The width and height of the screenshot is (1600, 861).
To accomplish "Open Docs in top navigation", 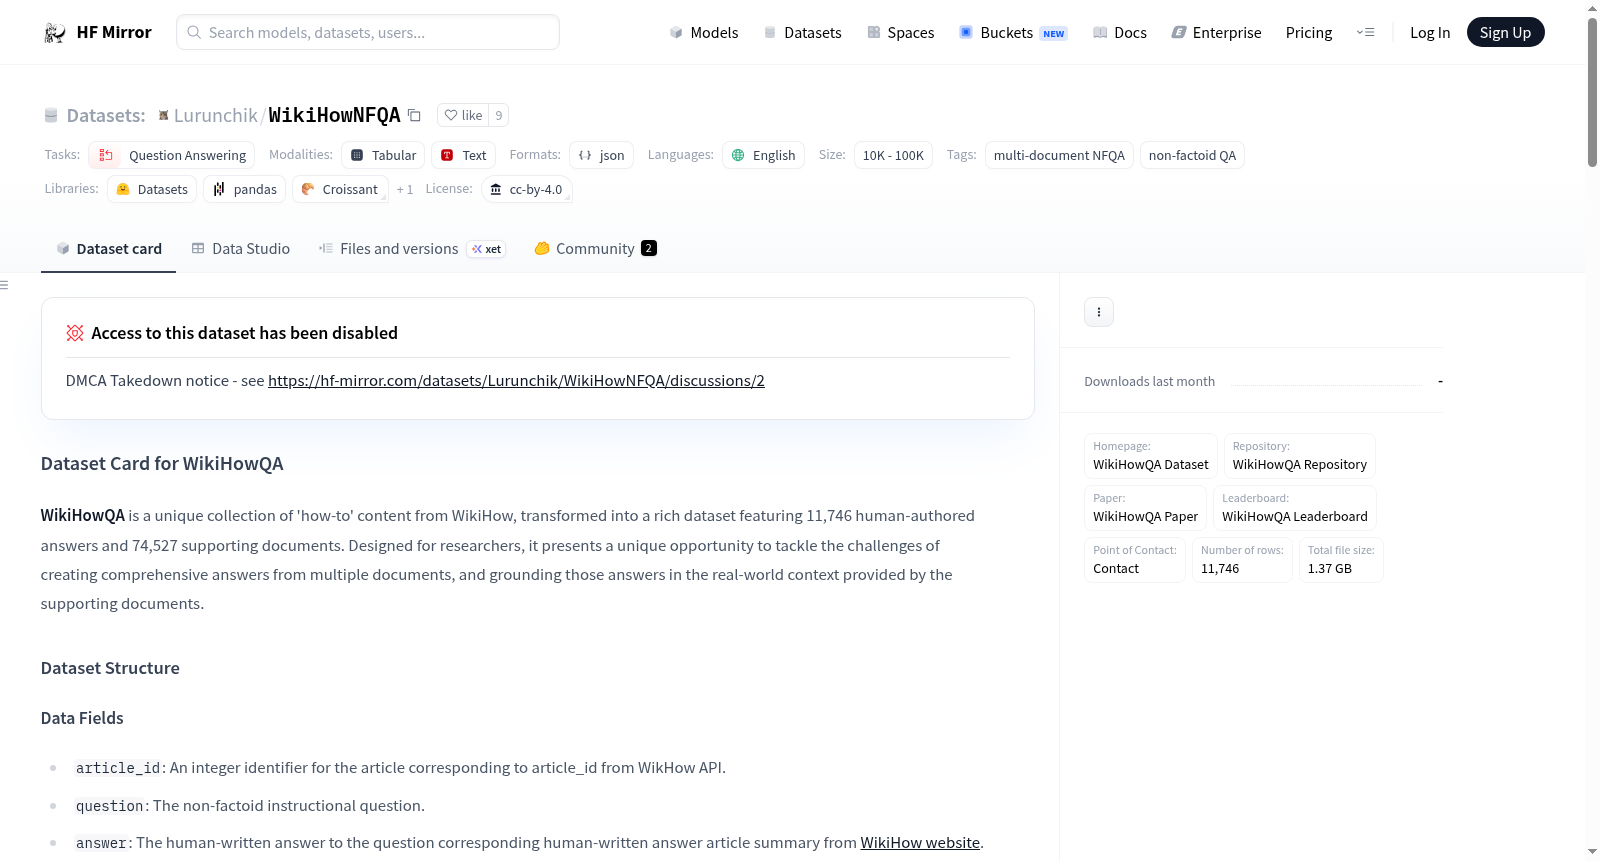I will pyautogui.click(x=1119, y=33).
